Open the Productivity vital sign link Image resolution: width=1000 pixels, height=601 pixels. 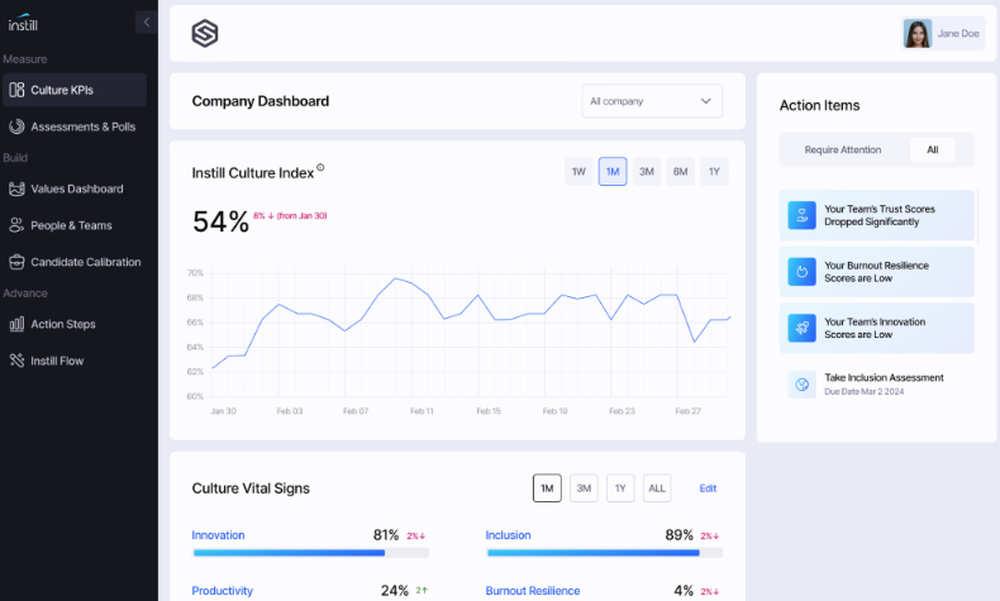[x=222, y=591]
